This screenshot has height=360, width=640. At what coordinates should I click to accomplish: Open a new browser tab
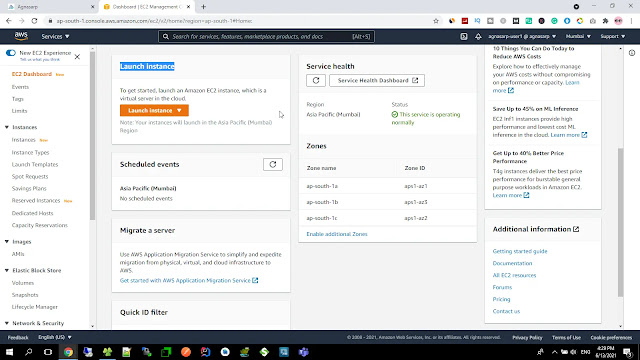pyautogui.click(x=203, y=7)
